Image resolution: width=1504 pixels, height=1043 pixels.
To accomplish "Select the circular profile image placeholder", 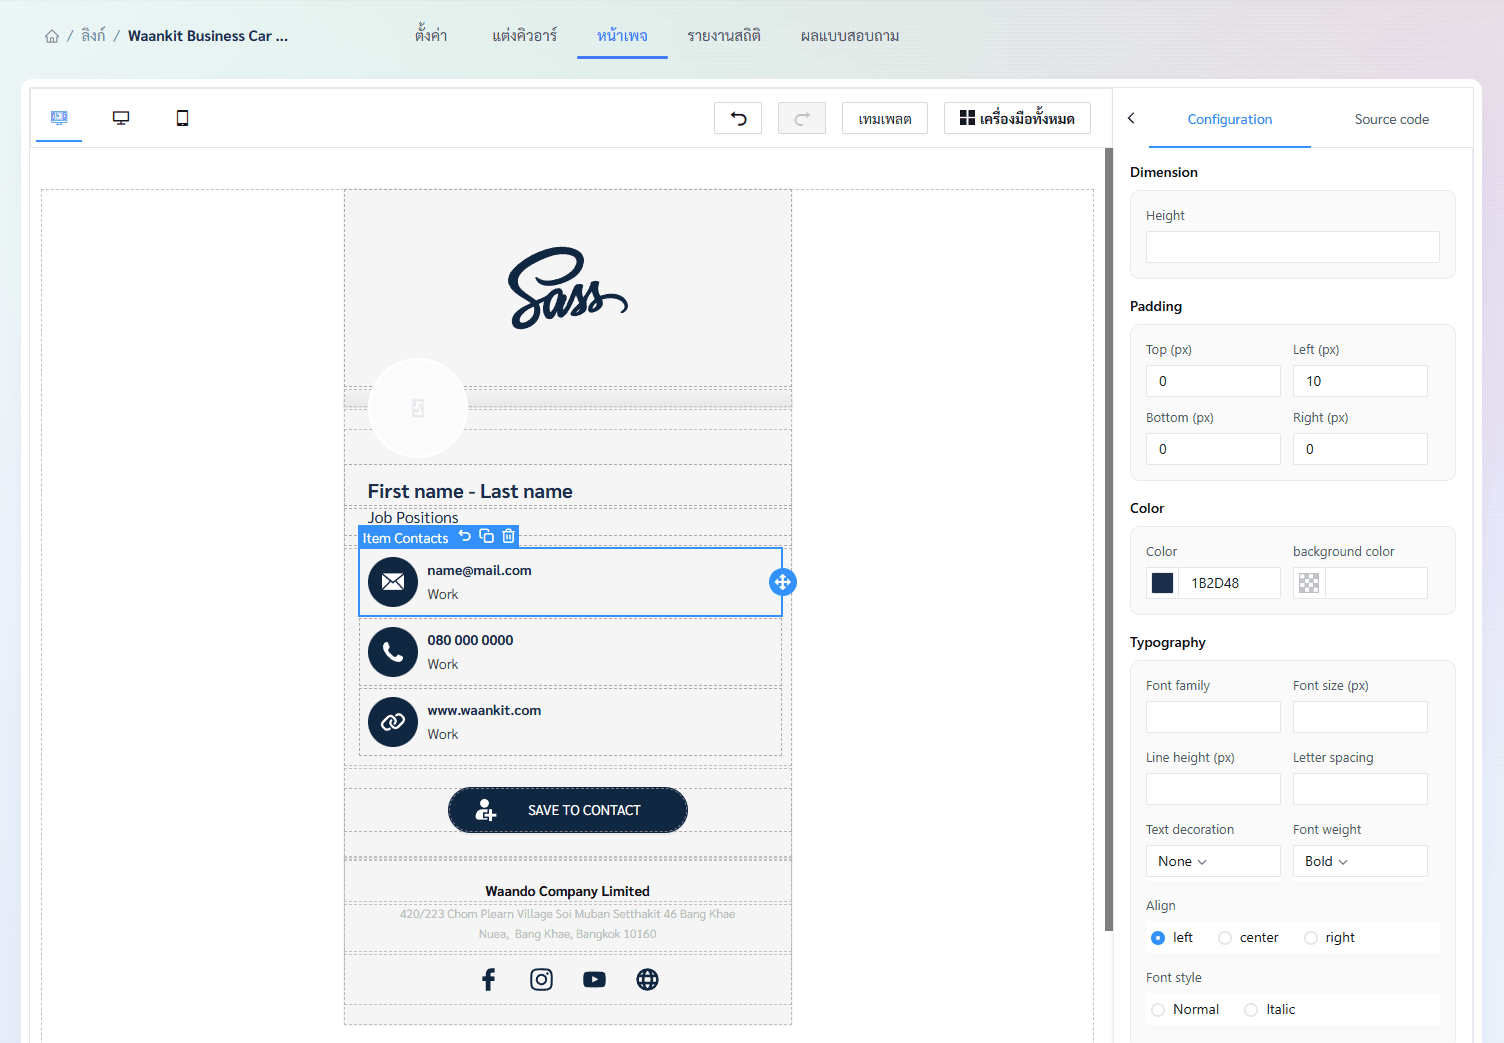I will point(418,408).
